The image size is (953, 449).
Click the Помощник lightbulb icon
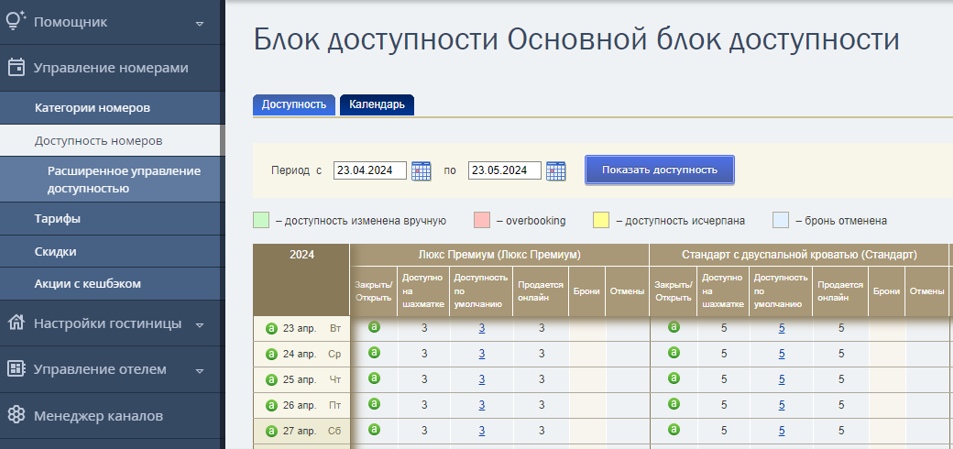pos(16,21)
